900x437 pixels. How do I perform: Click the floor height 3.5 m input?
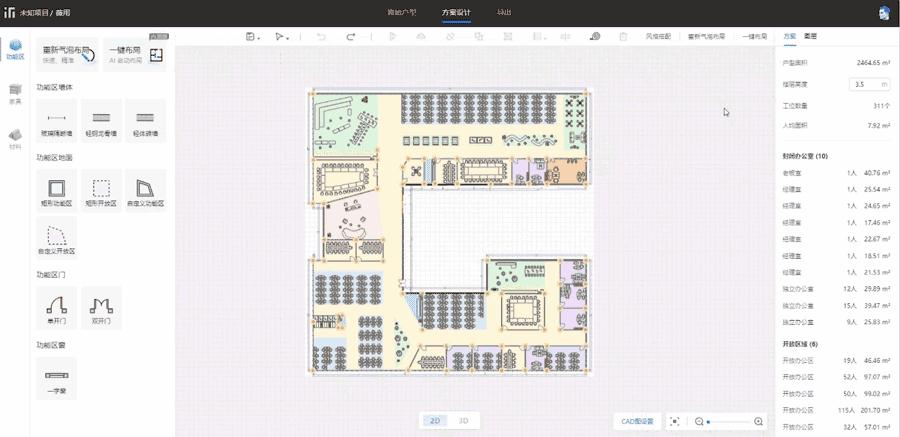(870, 84)
